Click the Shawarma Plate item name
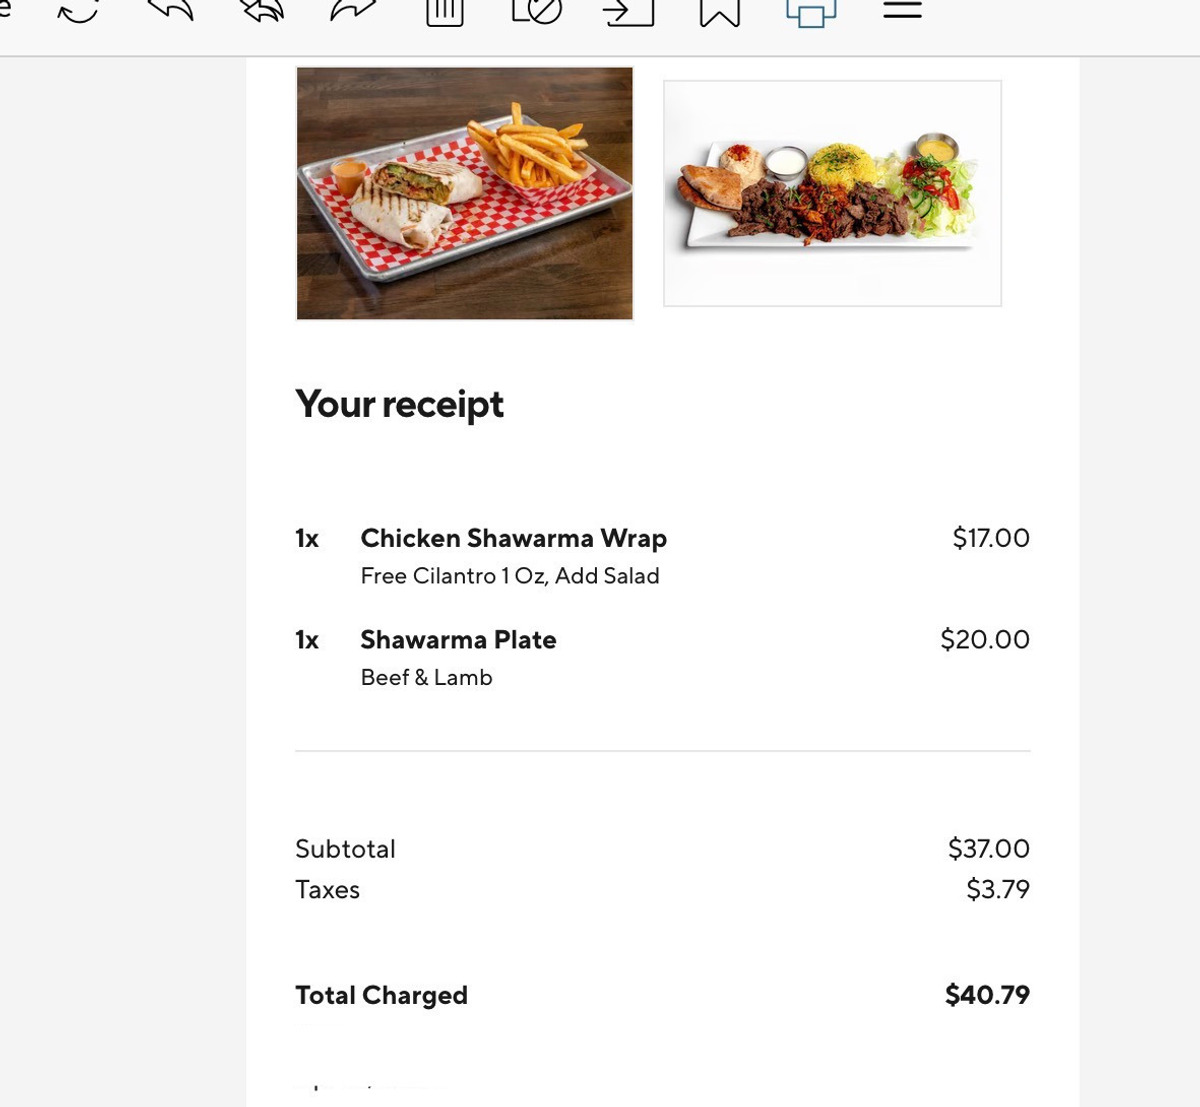This screenshot has width=1200, height=1107. 458,640
